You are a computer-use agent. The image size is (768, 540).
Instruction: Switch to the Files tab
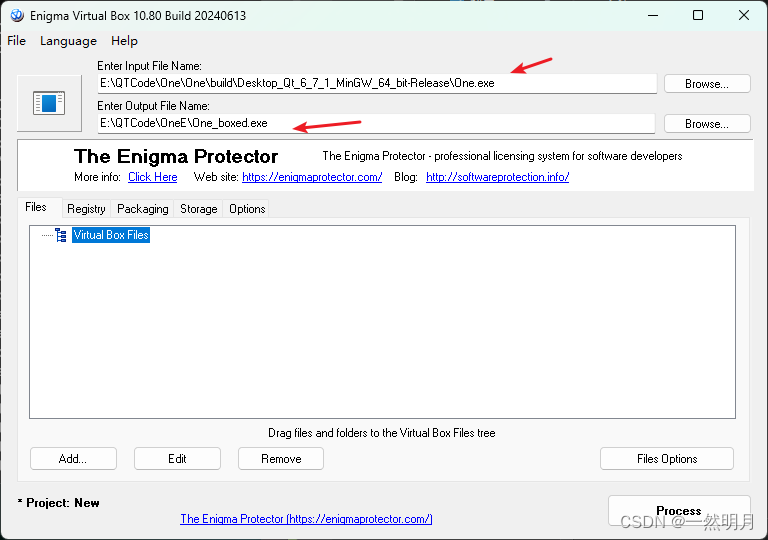pos(36,207)
